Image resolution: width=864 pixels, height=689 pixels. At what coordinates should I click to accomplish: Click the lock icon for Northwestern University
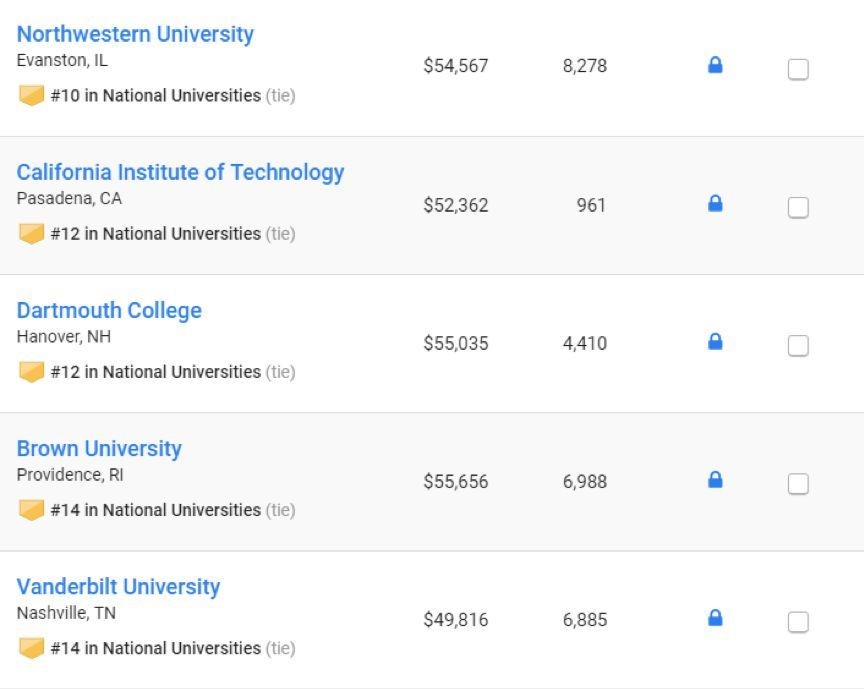(x=715, y=65)
